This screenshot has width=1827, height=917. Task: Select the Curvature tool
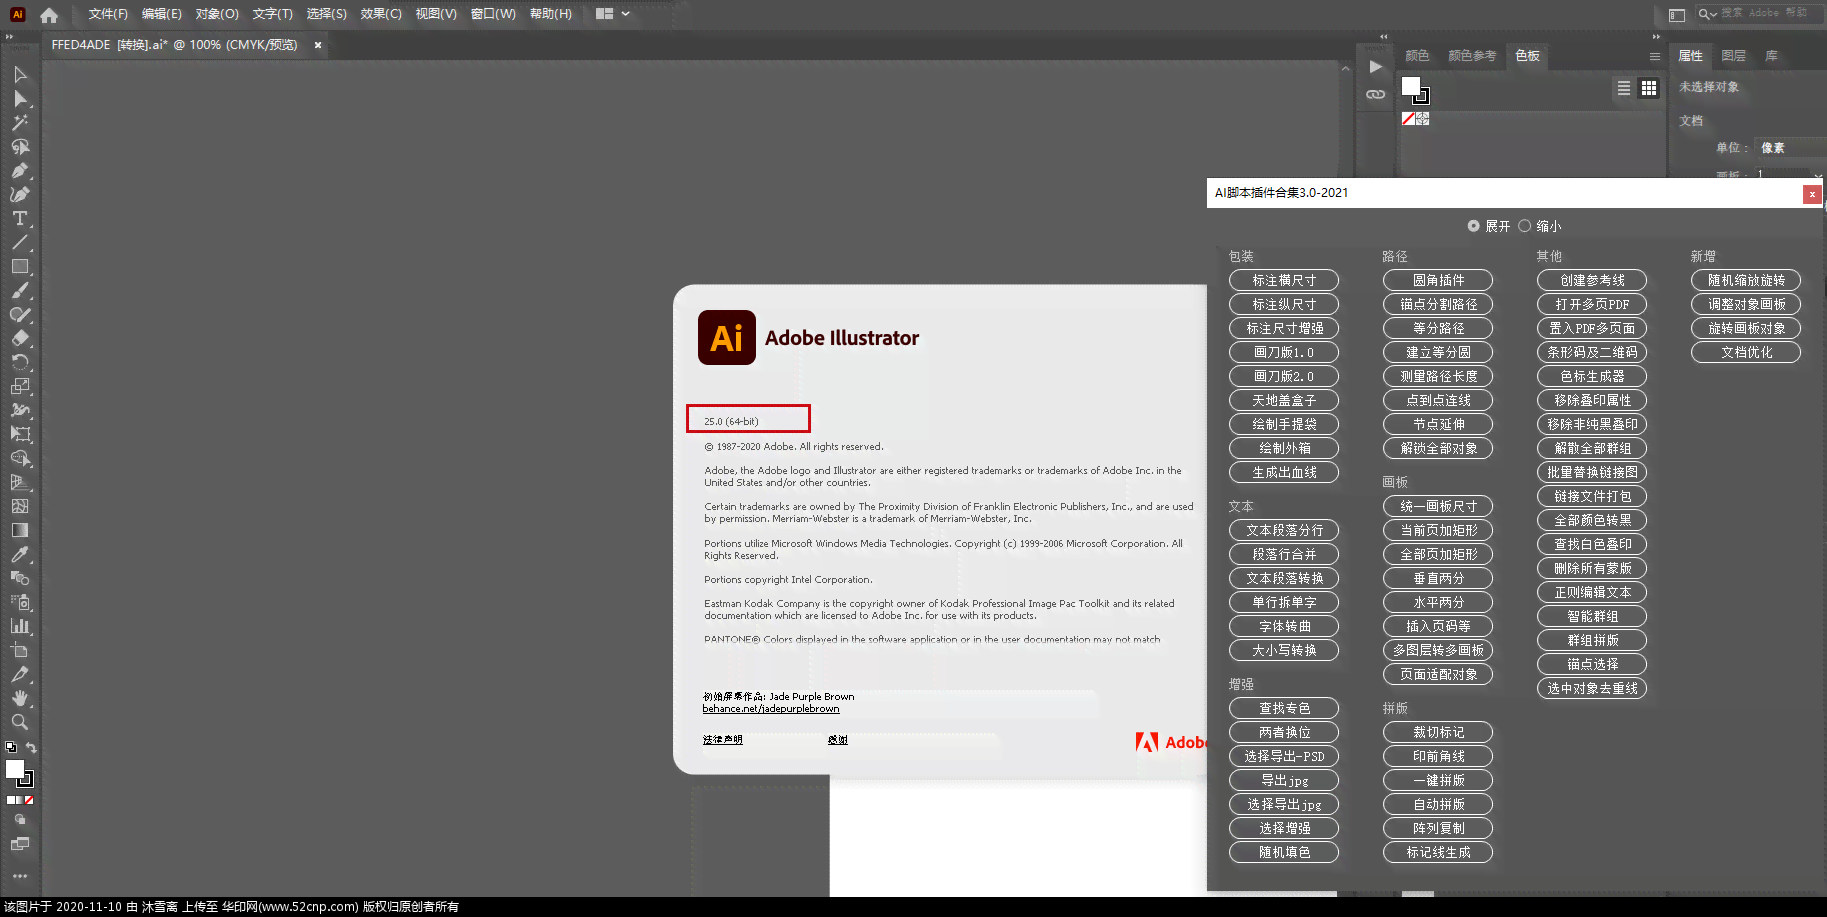[x=20, y=195]
